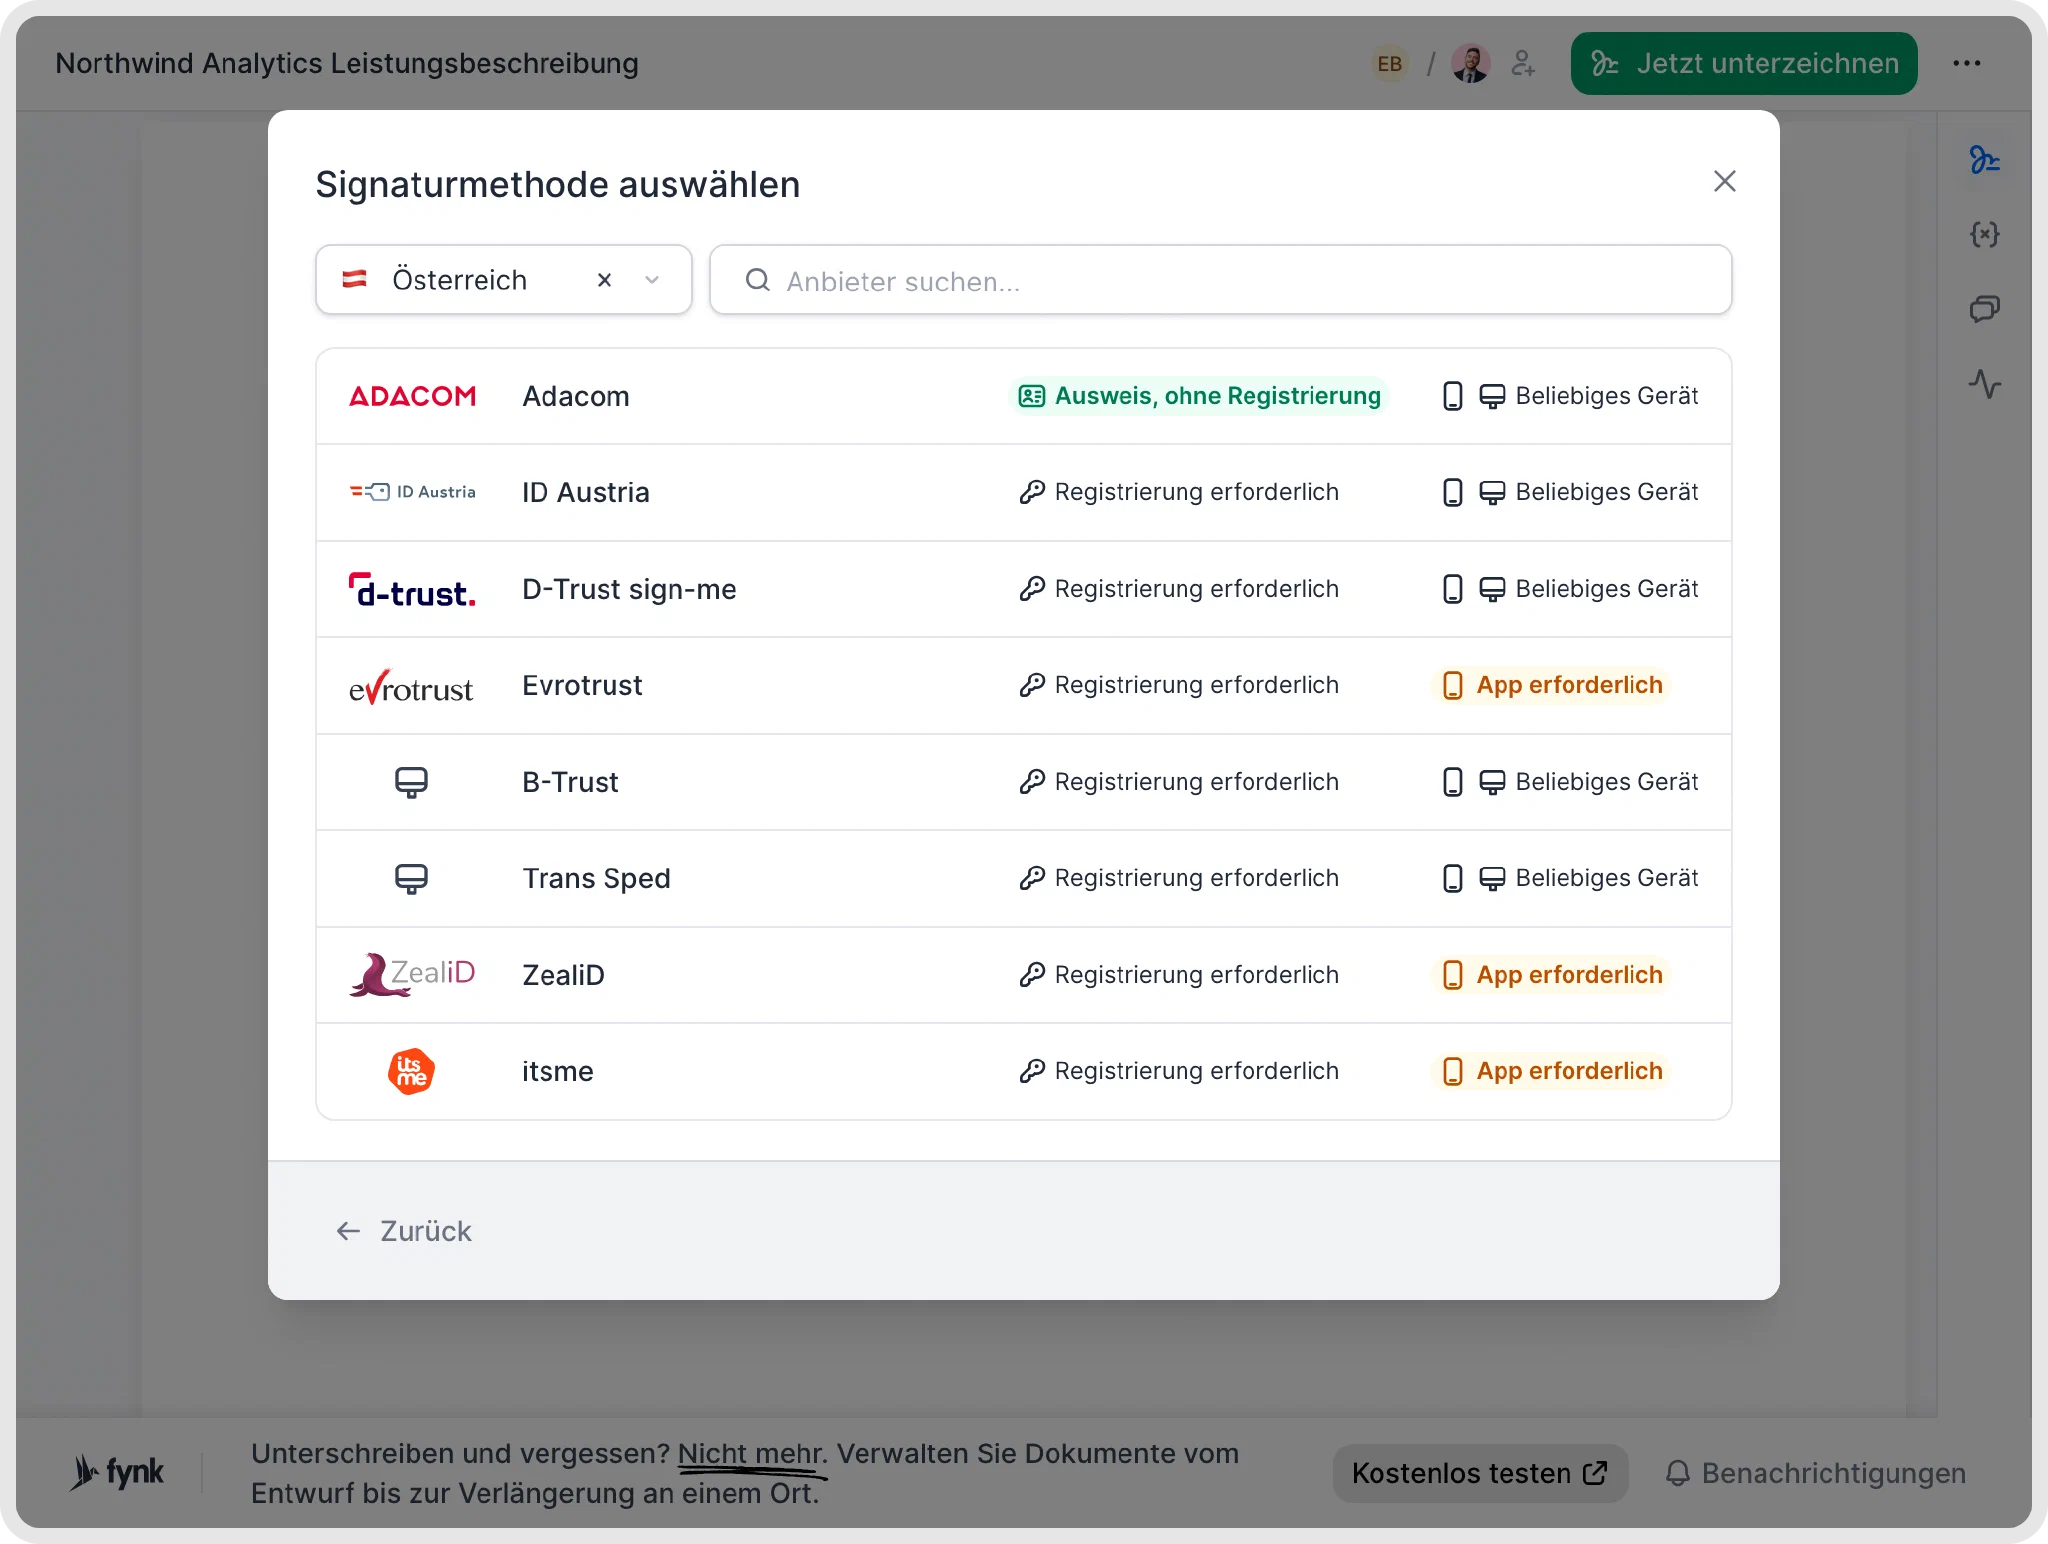2048x1544 pixels.
Task: Click ZealiD's App erforderlich badge
Action: pyautogui.click(x=1552, y=975)
